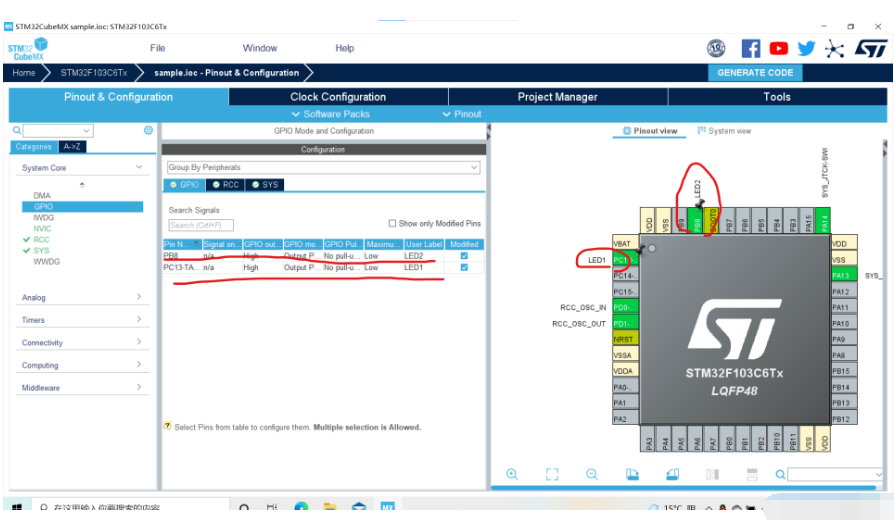Screen dimensions: 894x525
Task: Click the PB8 pin on chip
Action: click(x=697, y=221)
